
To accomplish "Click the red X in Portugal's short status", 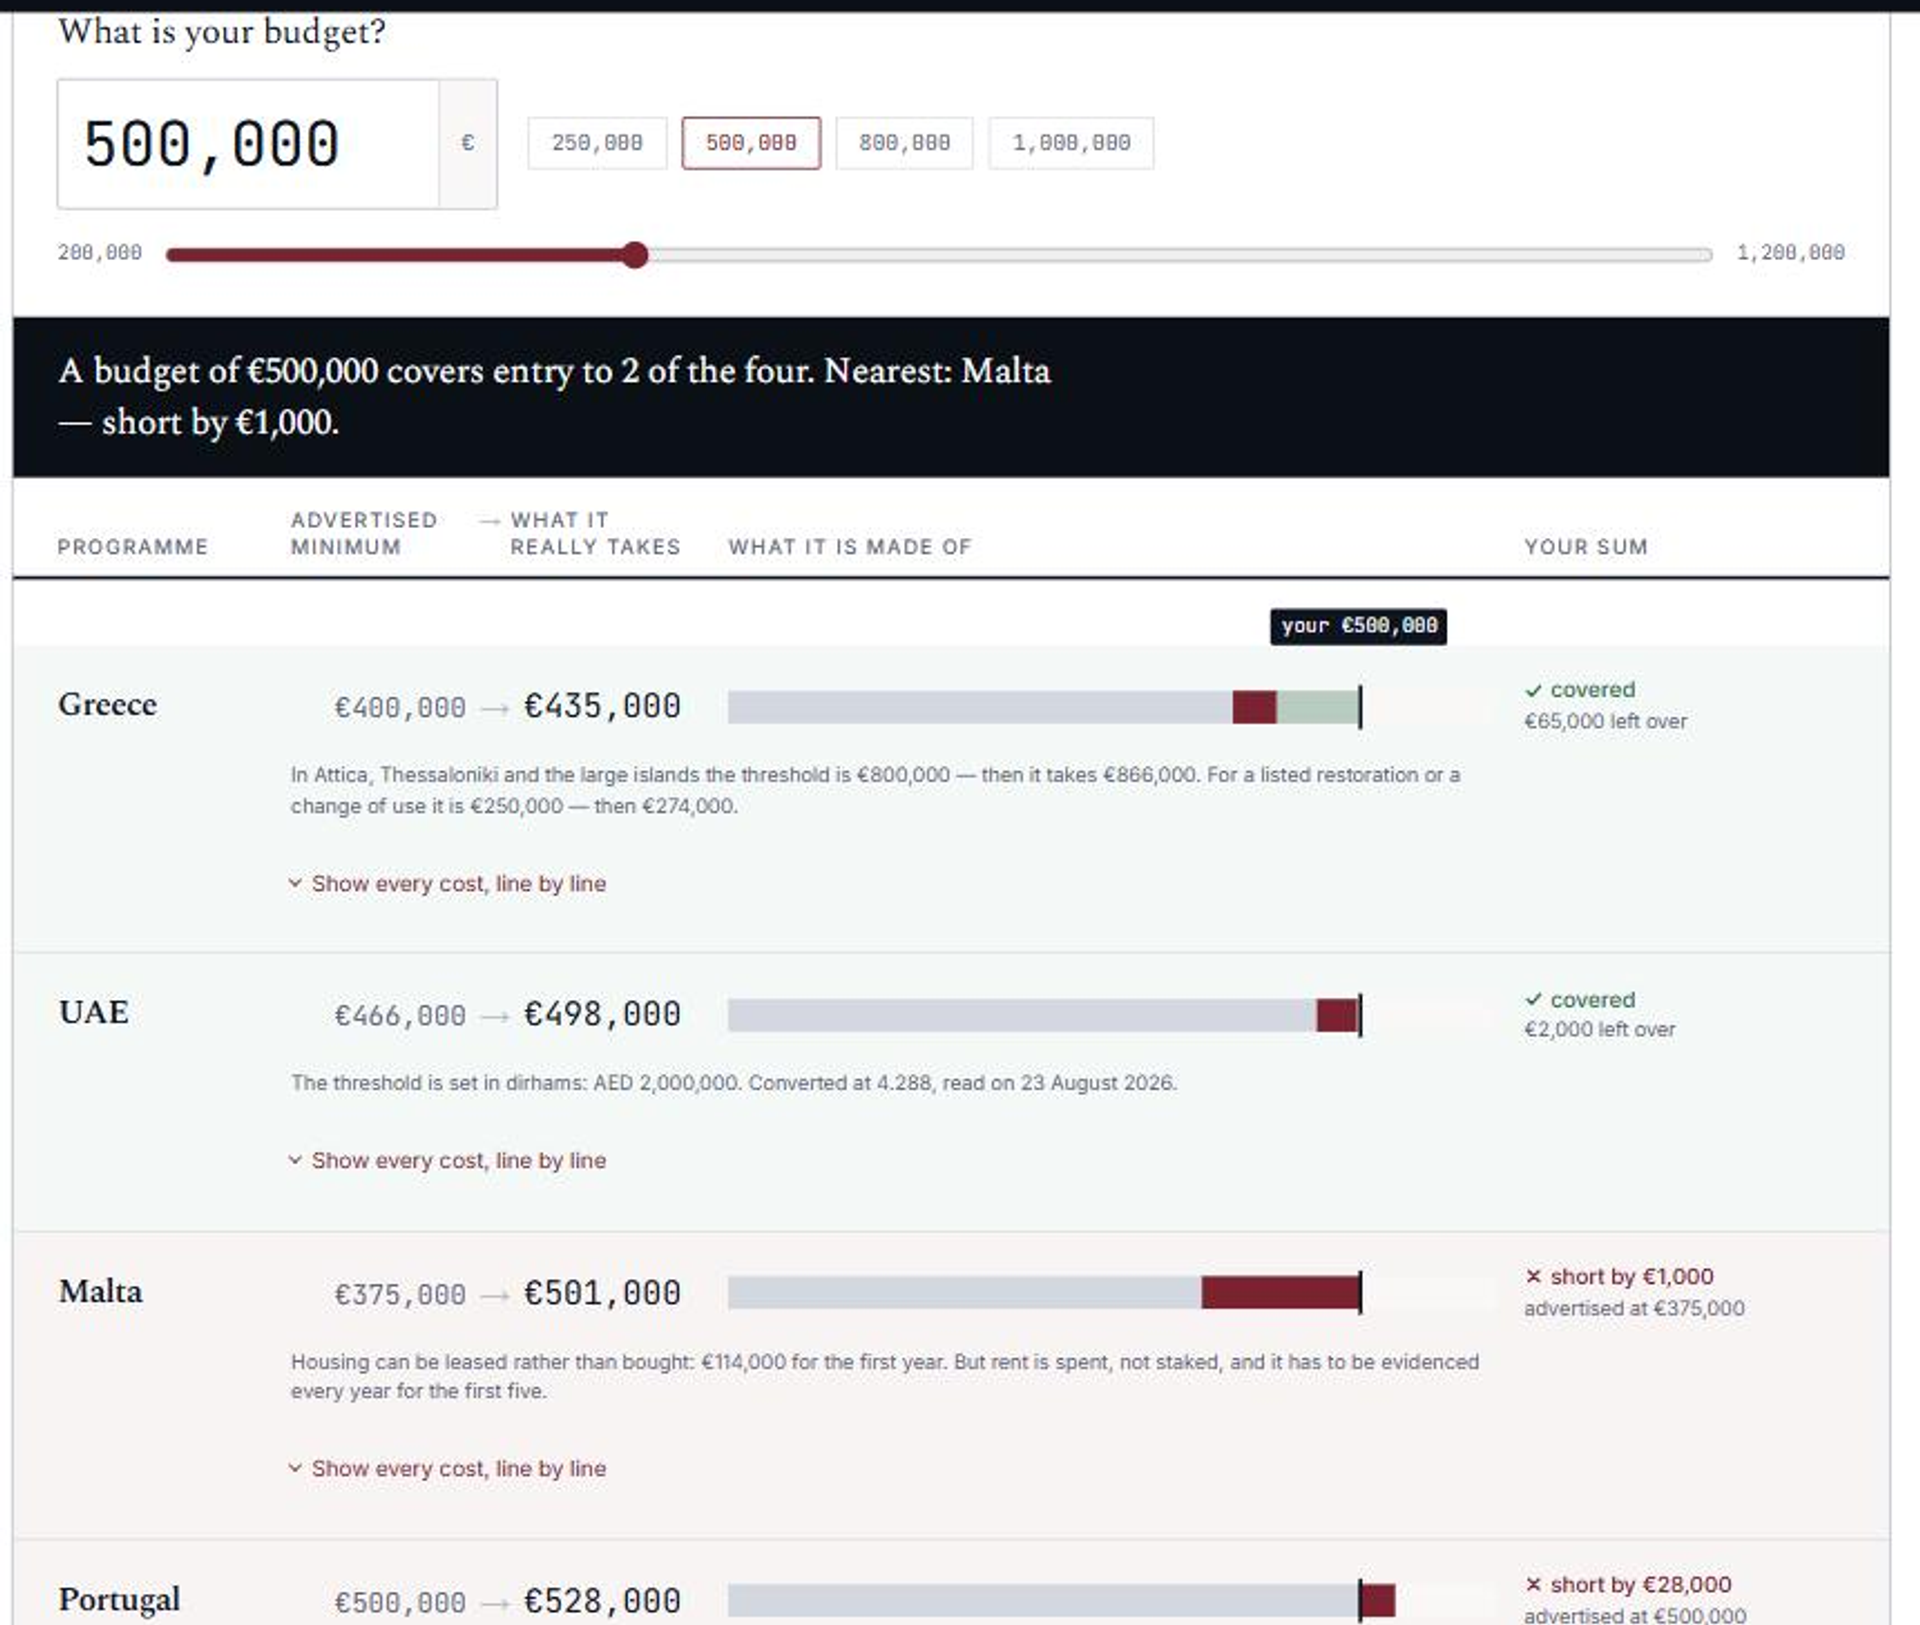I will pyautogui.click(x=1533, y=1584).
